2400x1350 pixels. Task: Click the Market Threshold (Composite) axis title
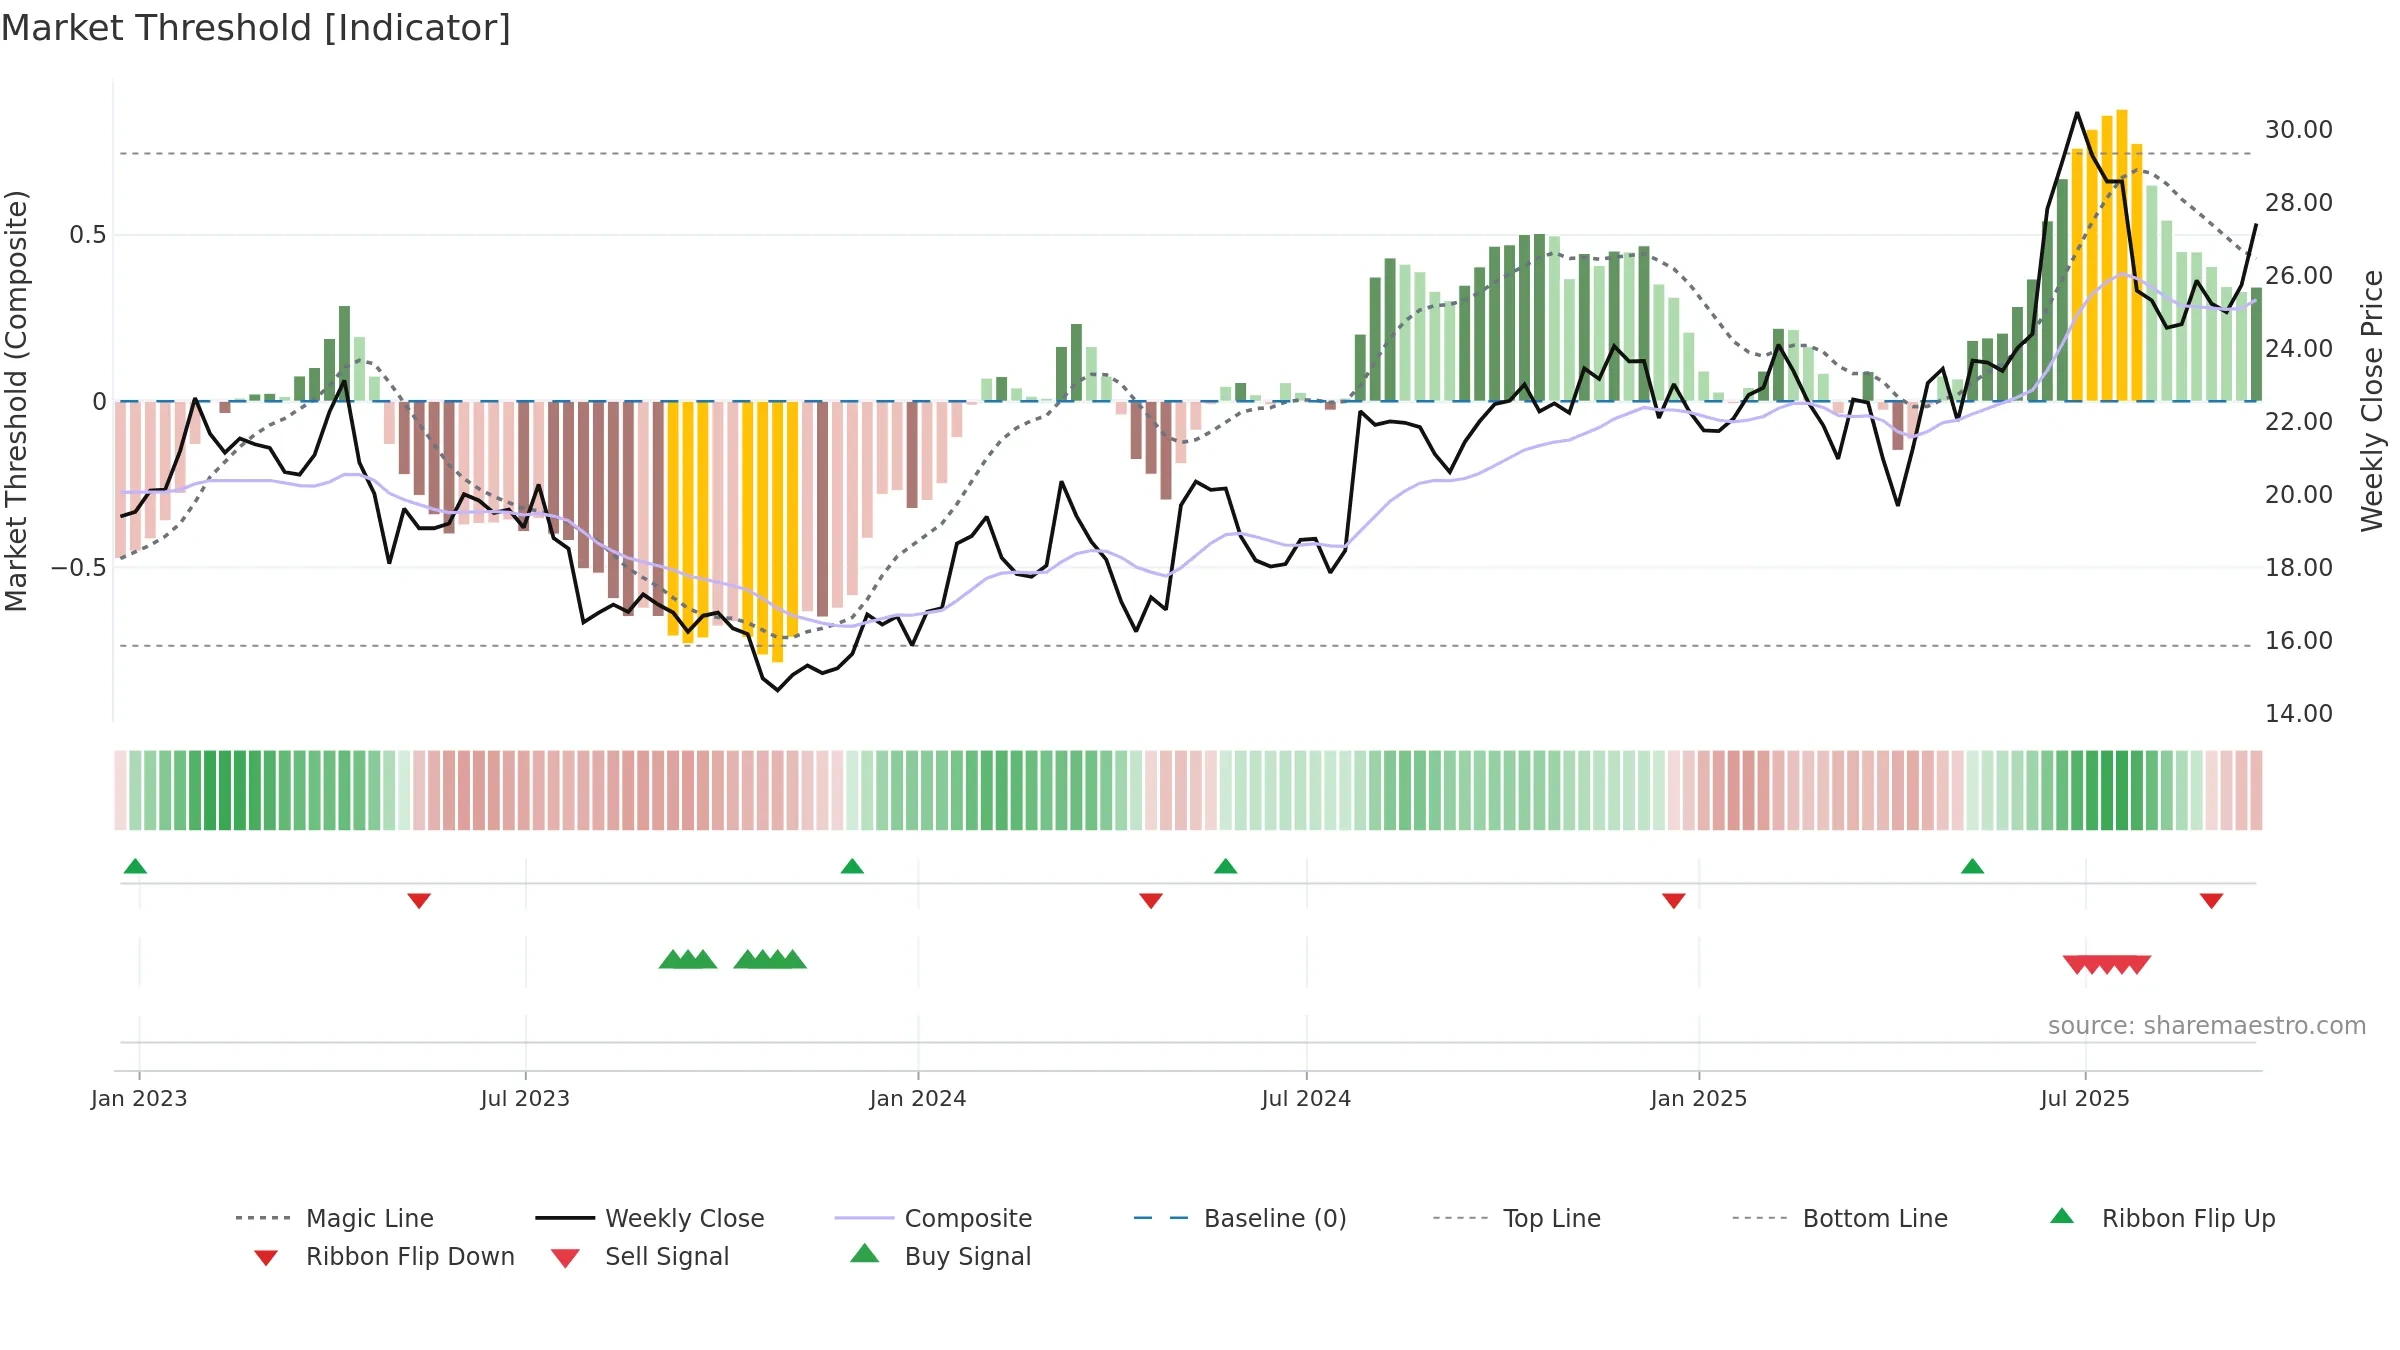[16, 400]
